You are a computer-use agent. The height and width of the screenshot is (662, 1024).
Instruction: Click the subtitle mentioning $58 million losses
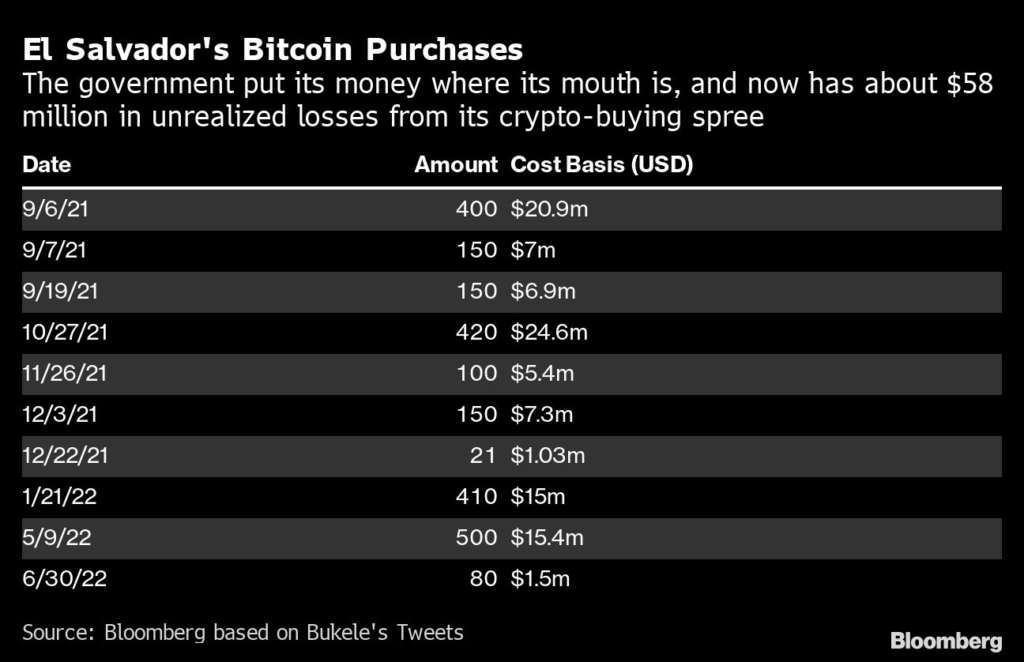tap(507, 101)
